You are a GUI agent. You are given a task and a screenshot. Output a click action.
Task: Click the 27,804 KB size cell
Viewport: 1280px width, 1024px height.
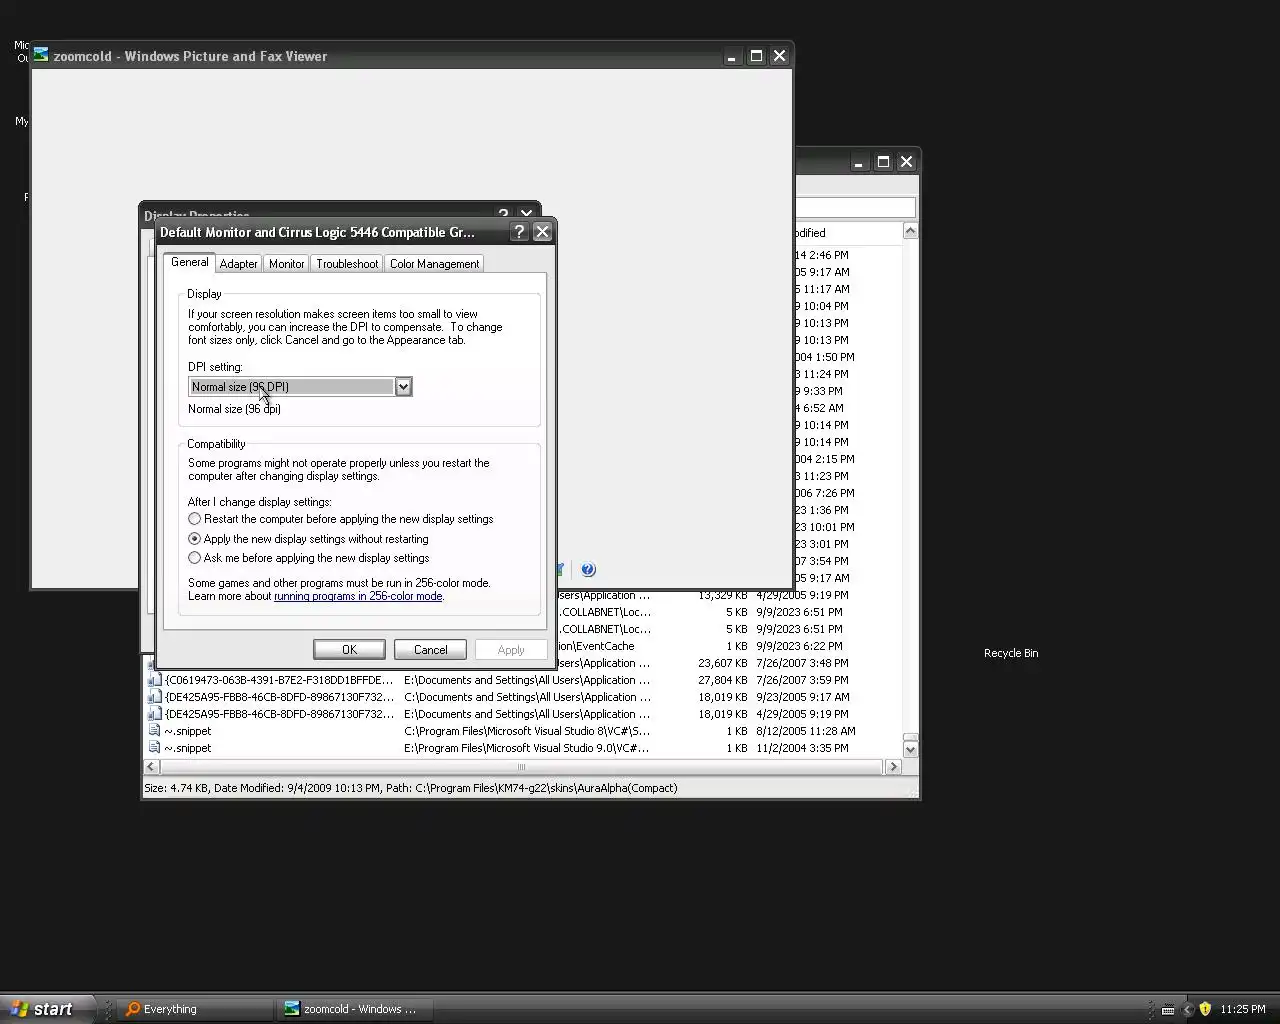pyautogui.click(x=723, y=680)
